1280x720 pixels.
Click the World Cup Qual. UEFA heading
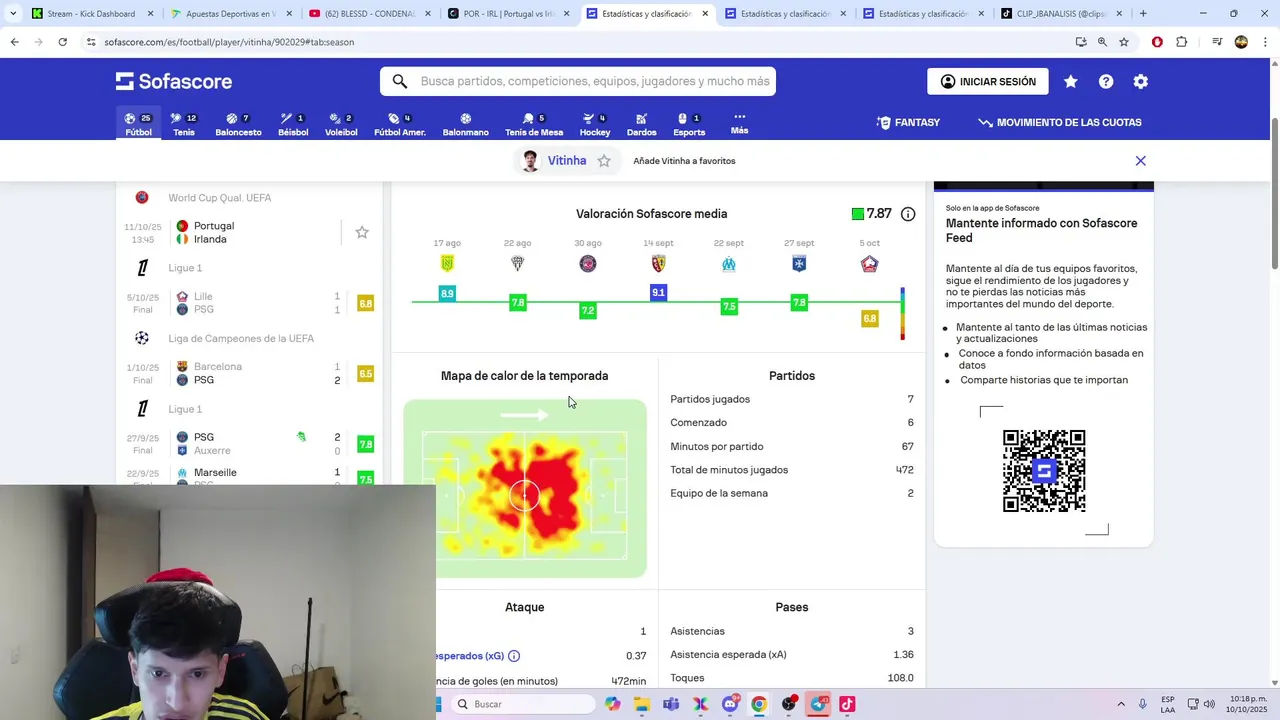(x=219, y=198)
